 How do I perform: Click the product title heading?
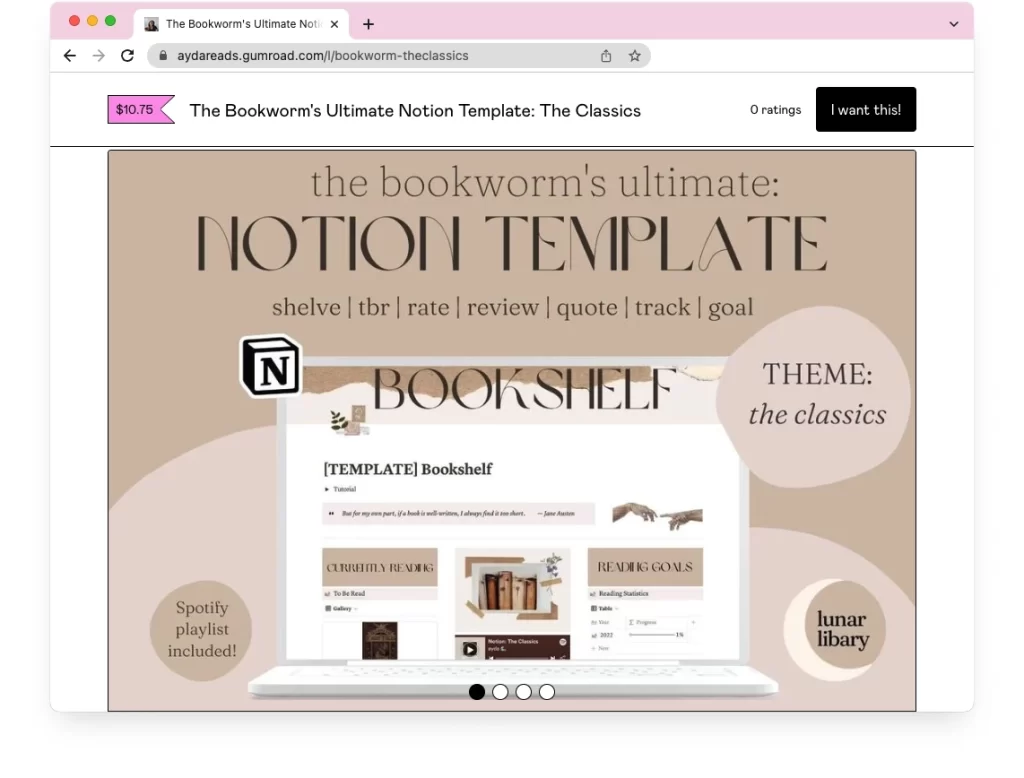click(415, 110)
